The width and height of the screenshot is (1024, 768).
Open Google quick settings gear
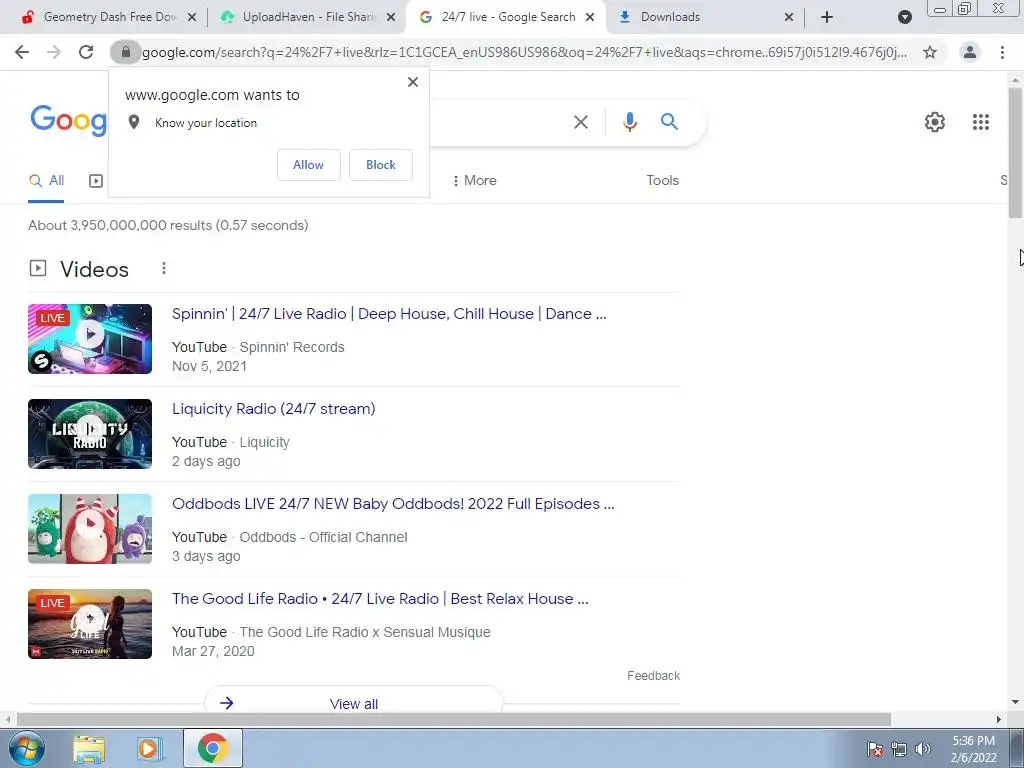(935, 122)
